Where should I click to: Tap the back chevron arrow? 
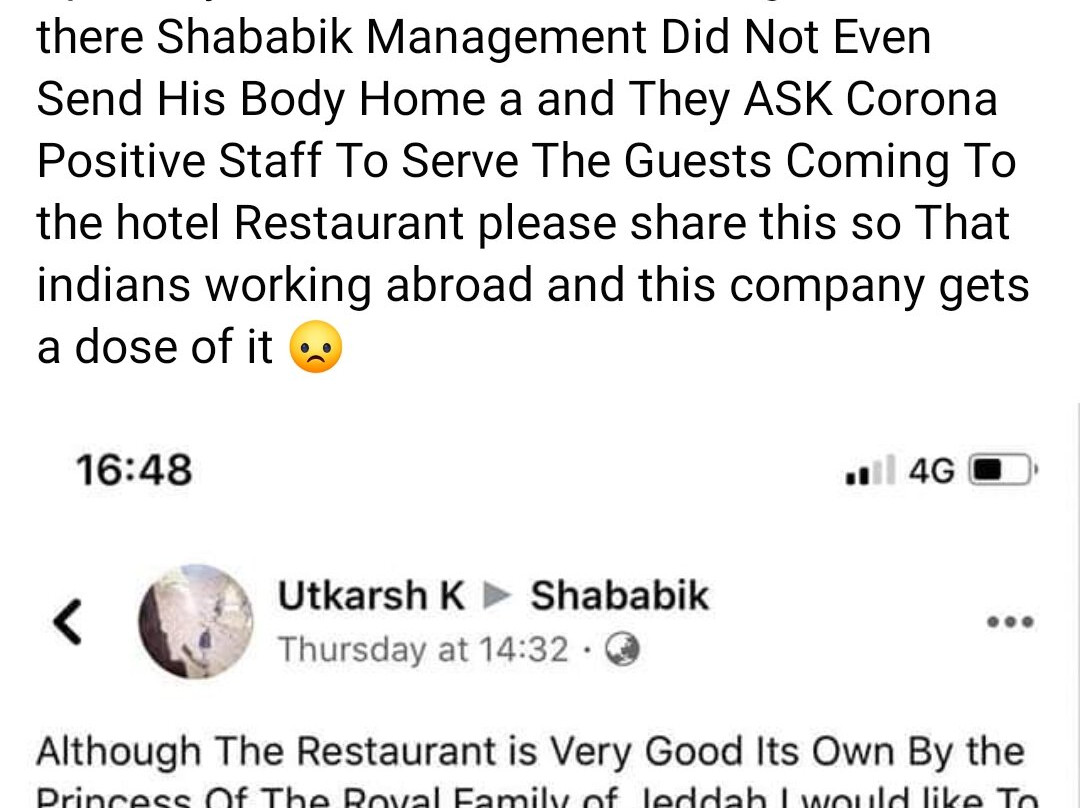(x=68, y=621)
